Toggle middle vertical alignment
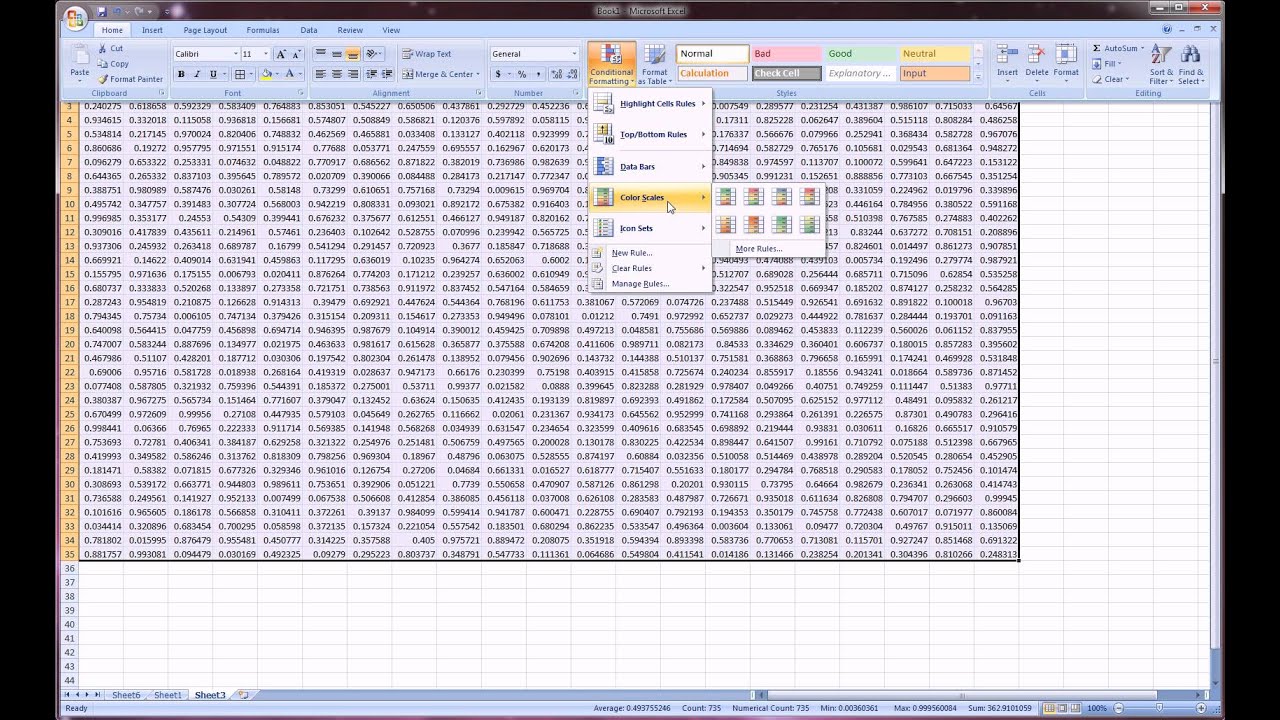This screenshot has height=720, width=1280. [x=337, y=54]
